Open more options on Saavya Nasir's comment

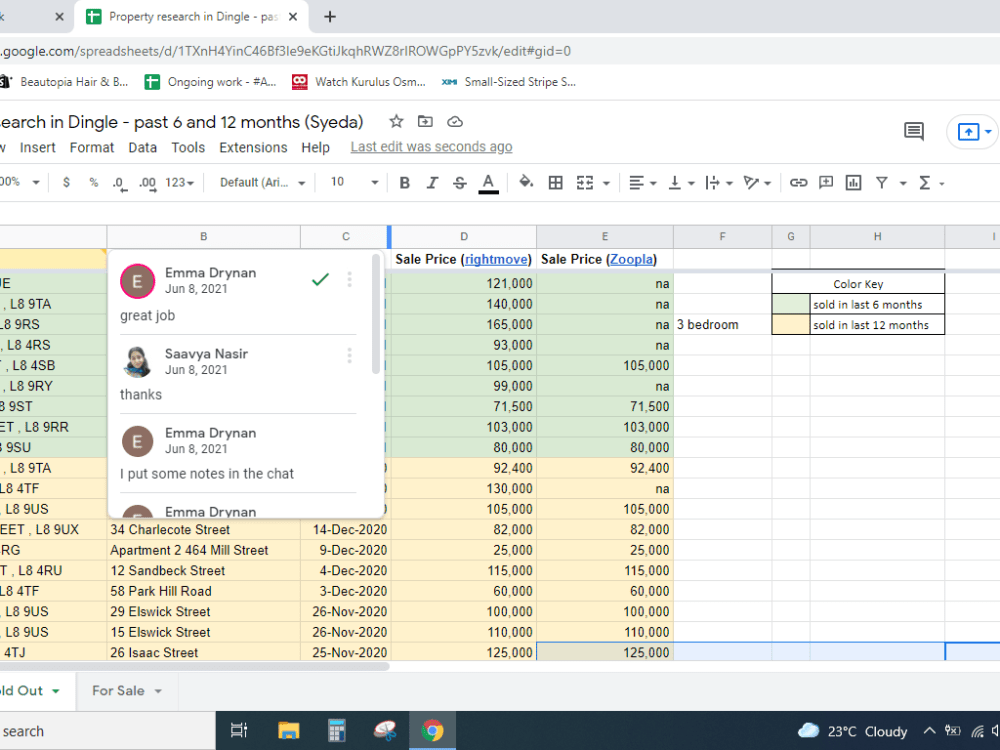pos(349,356)
